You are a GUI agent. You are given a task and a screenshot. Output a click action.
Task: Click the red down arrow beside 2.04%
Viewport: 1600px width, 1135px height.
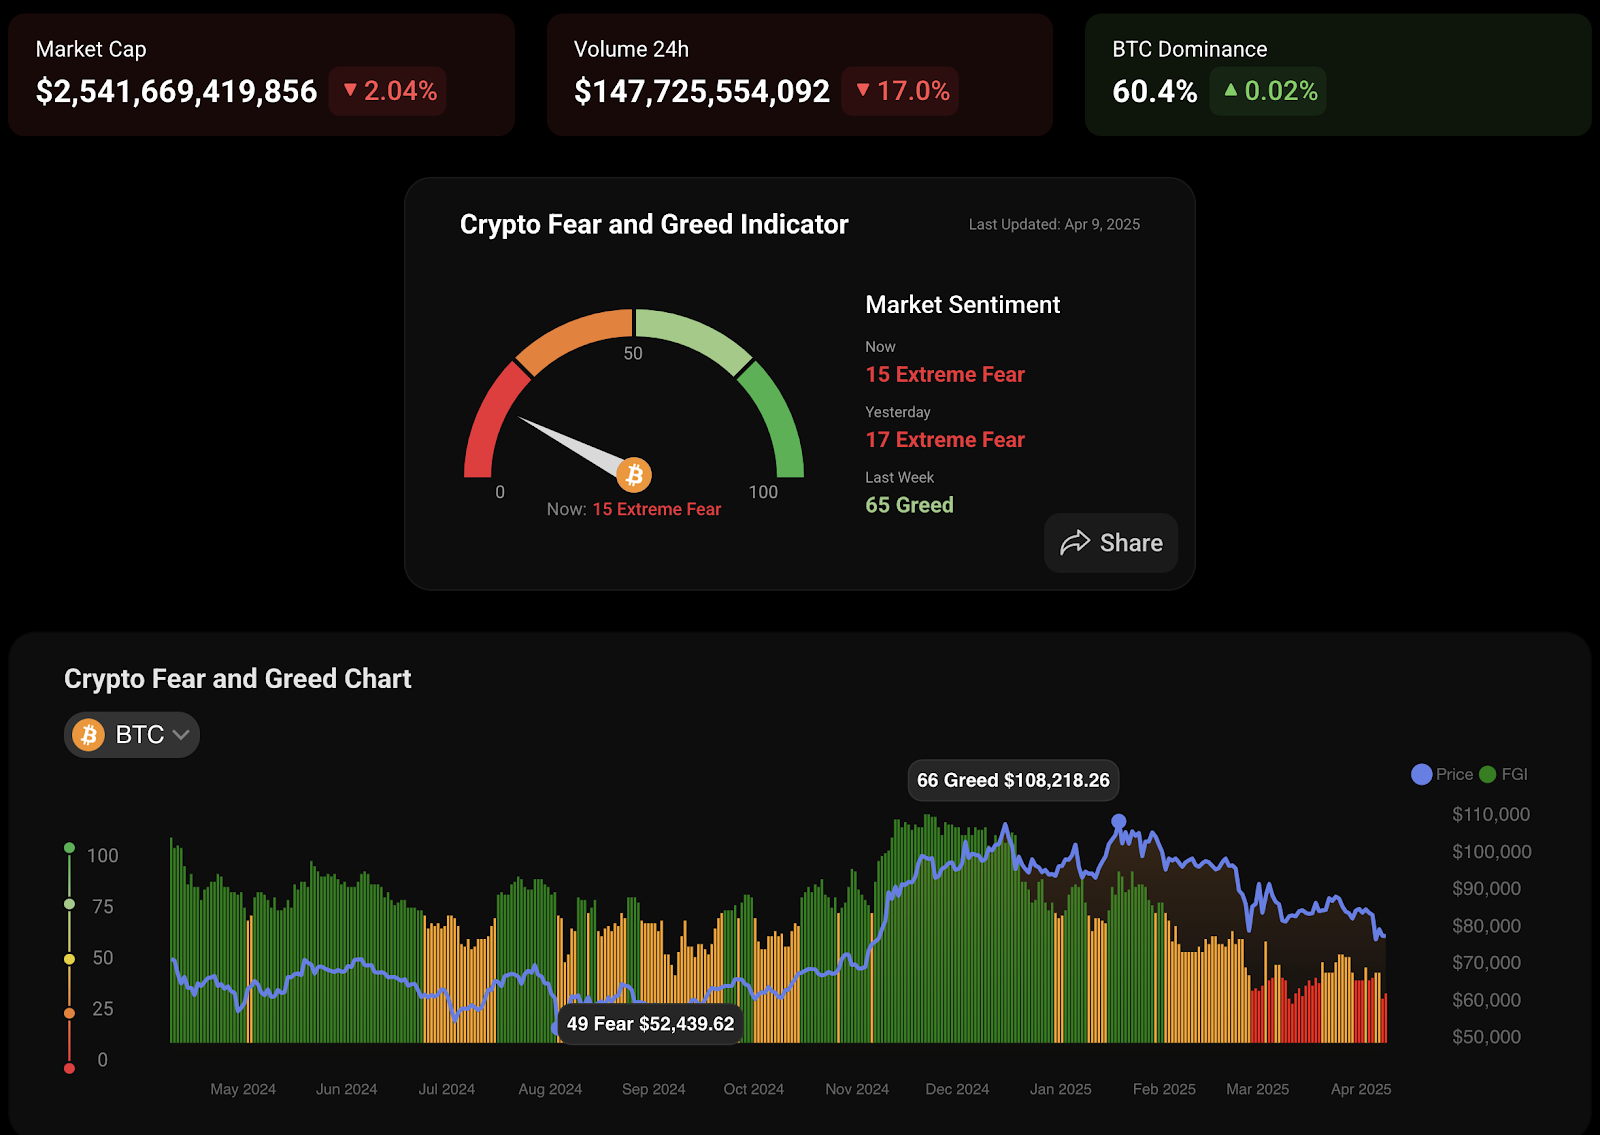click(350, 90)
